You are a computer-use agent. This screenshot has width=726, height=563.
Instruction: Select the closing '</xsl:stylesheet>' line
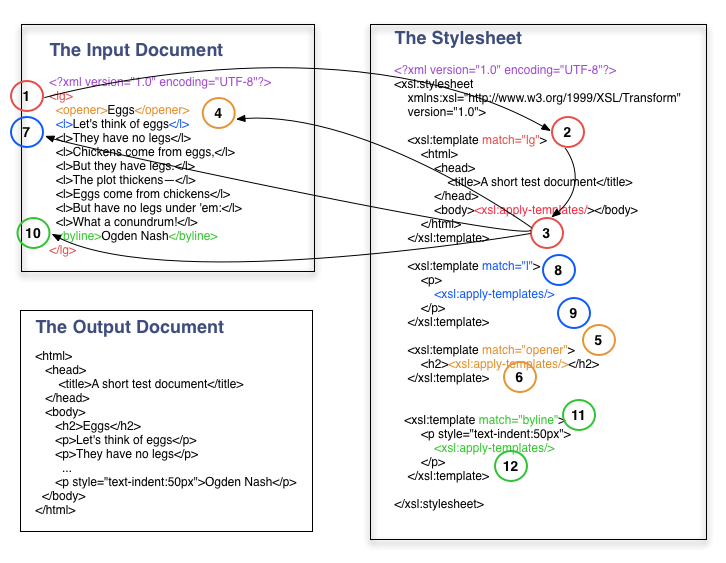[x=439, y=504]
